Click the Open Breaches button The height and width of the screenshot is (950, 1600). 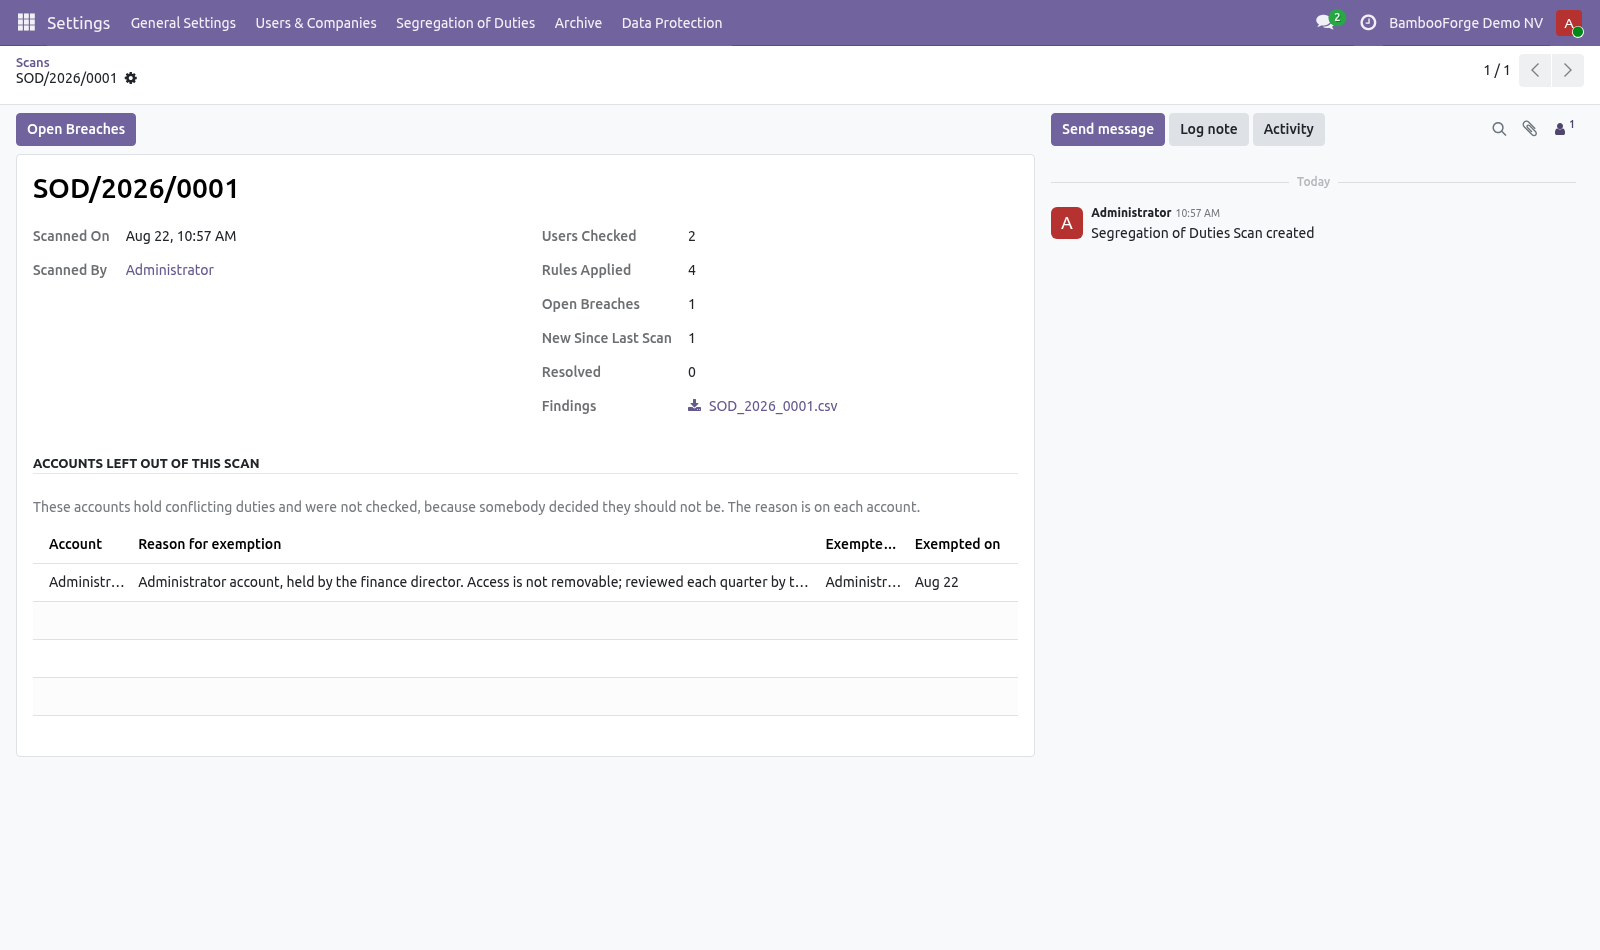click(x=76, y=129)
